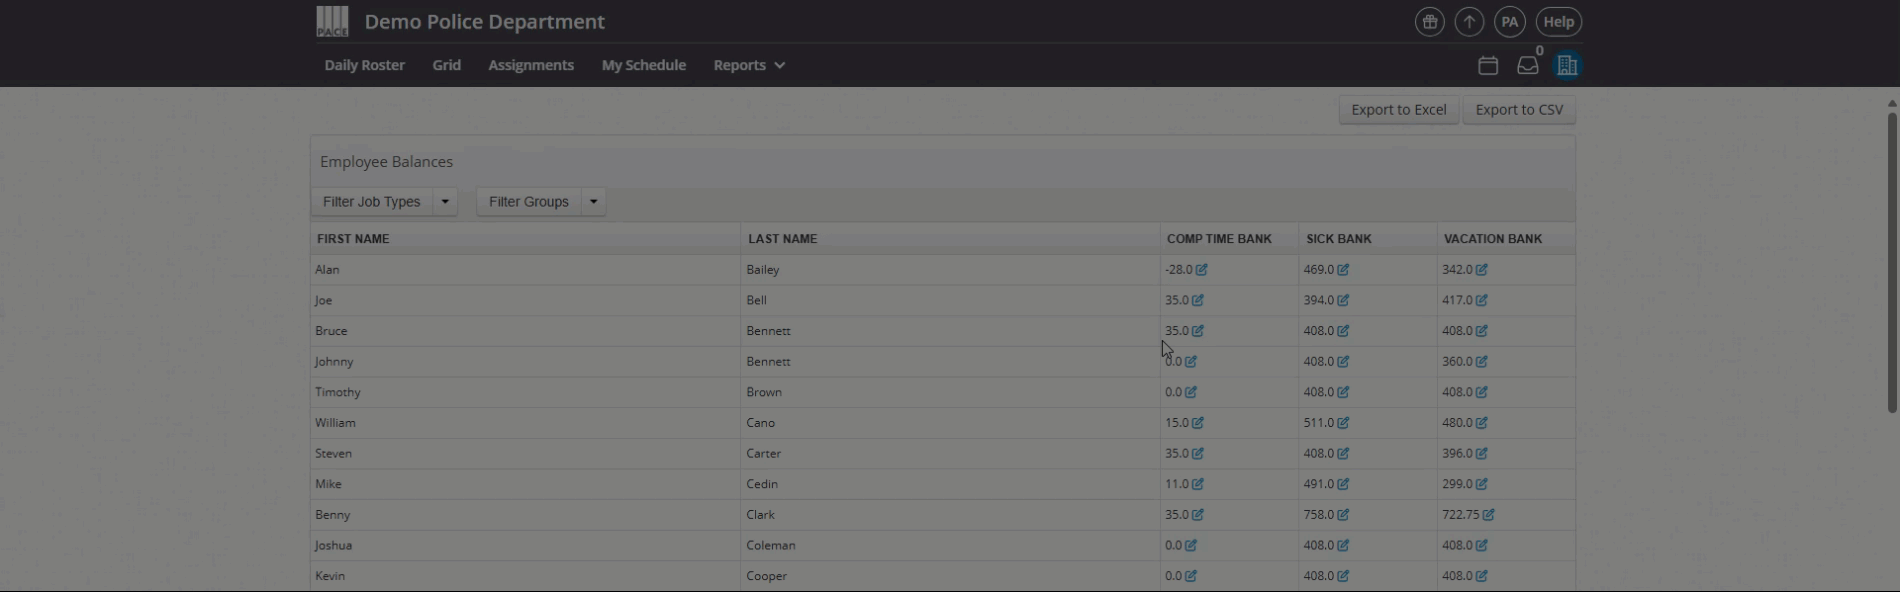The image size is (1900, 592).
Task: Switch to My Schedule
Action: 644,65
